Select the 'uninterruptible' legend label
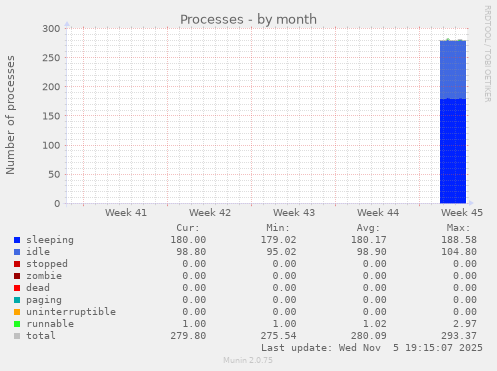The image size is (497, 371). pyautogui.click(x=71, y=312)
